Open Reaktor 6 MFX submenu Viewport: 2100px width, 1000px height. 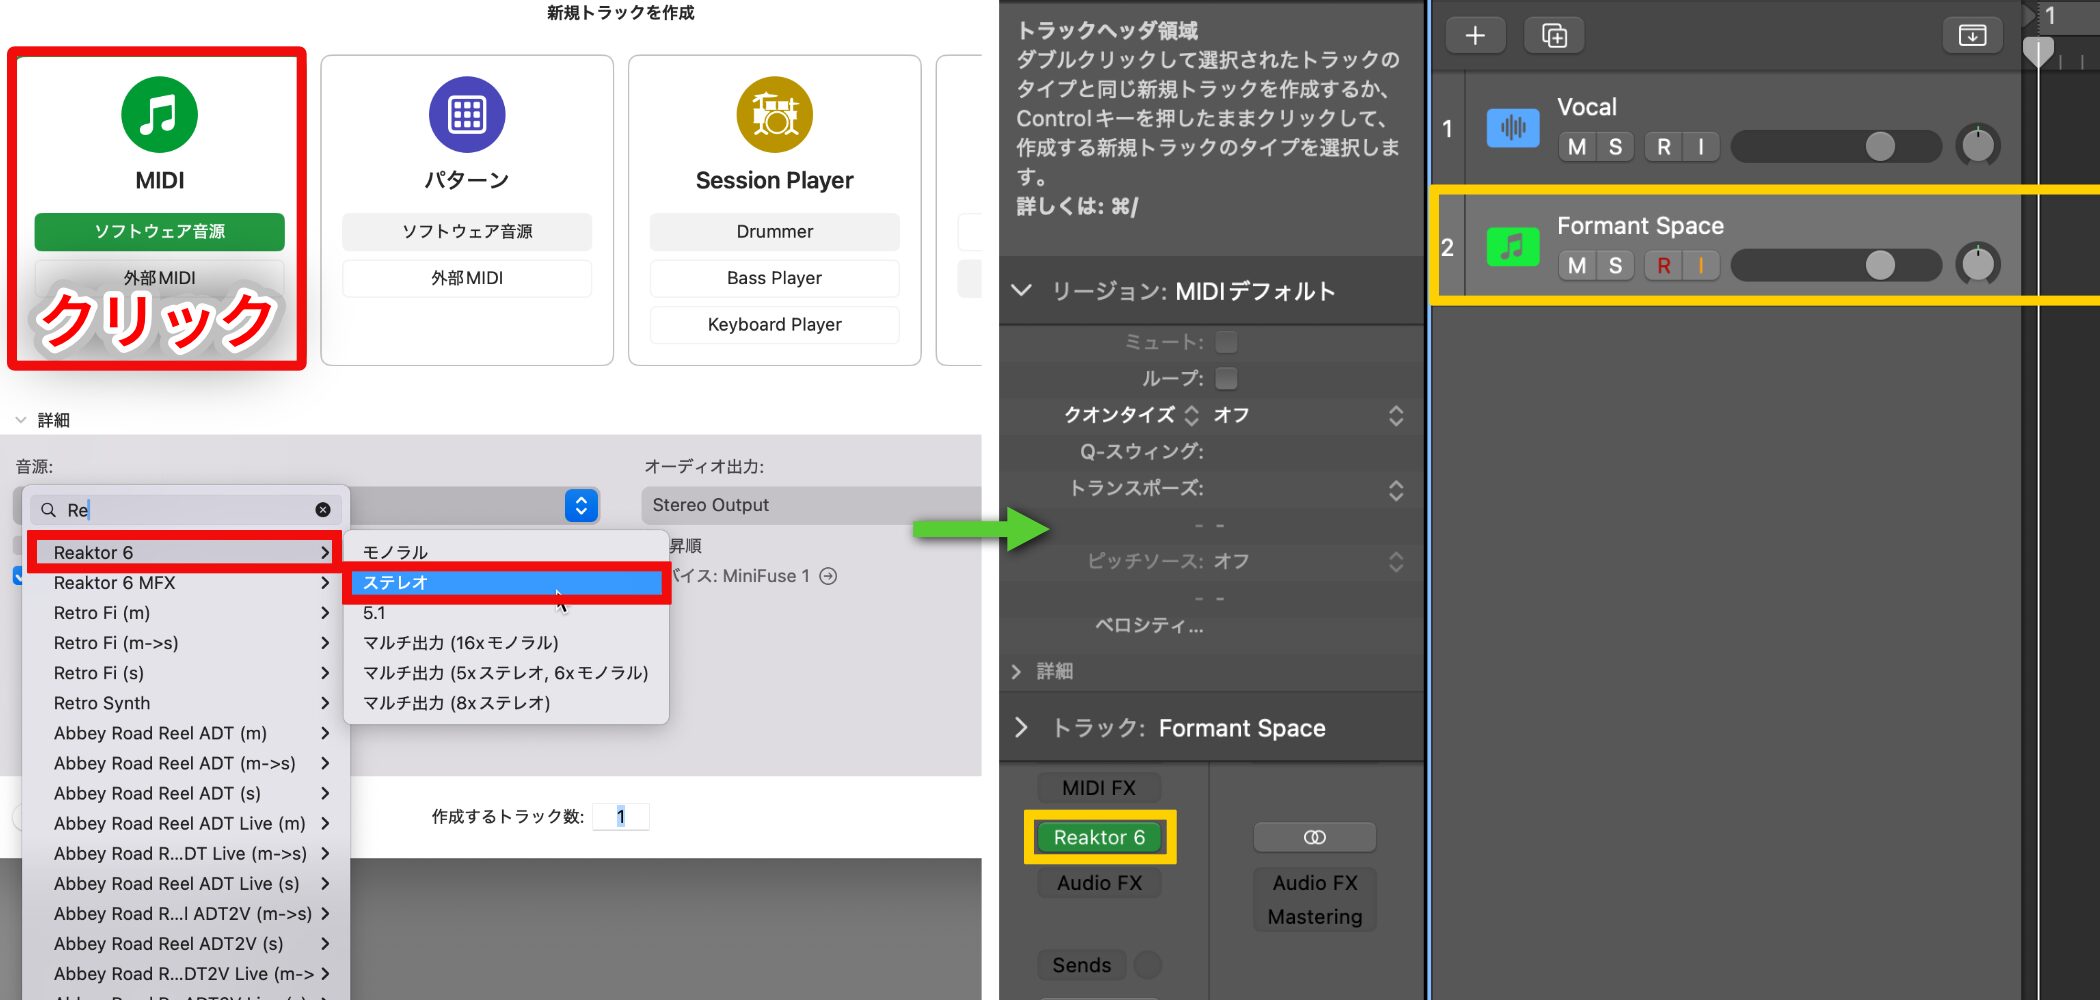[186, 583]
